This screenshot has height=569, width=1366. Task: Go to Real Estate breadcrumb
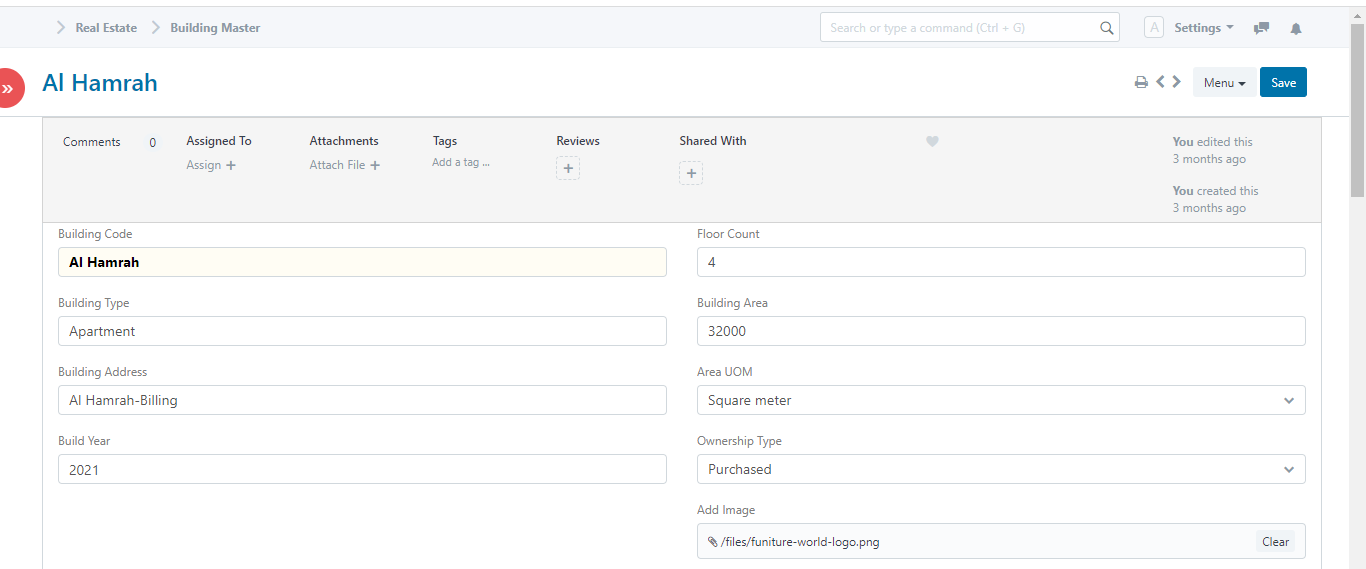click(106, 28)
